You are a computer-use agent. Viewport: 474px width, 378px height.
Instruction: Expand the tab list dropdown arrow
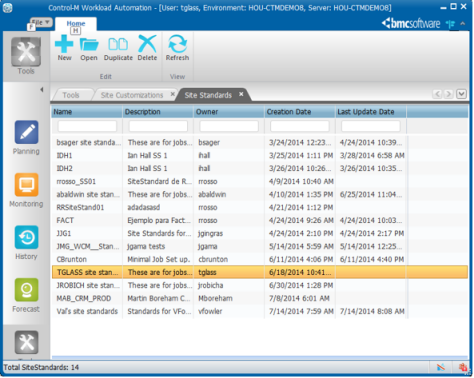(x=461, y=94)
